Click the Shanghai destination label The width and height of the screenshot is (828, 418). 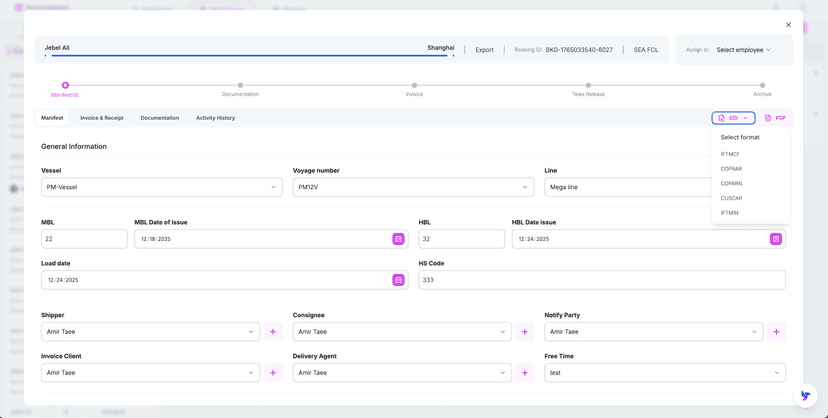pos(441,48)
